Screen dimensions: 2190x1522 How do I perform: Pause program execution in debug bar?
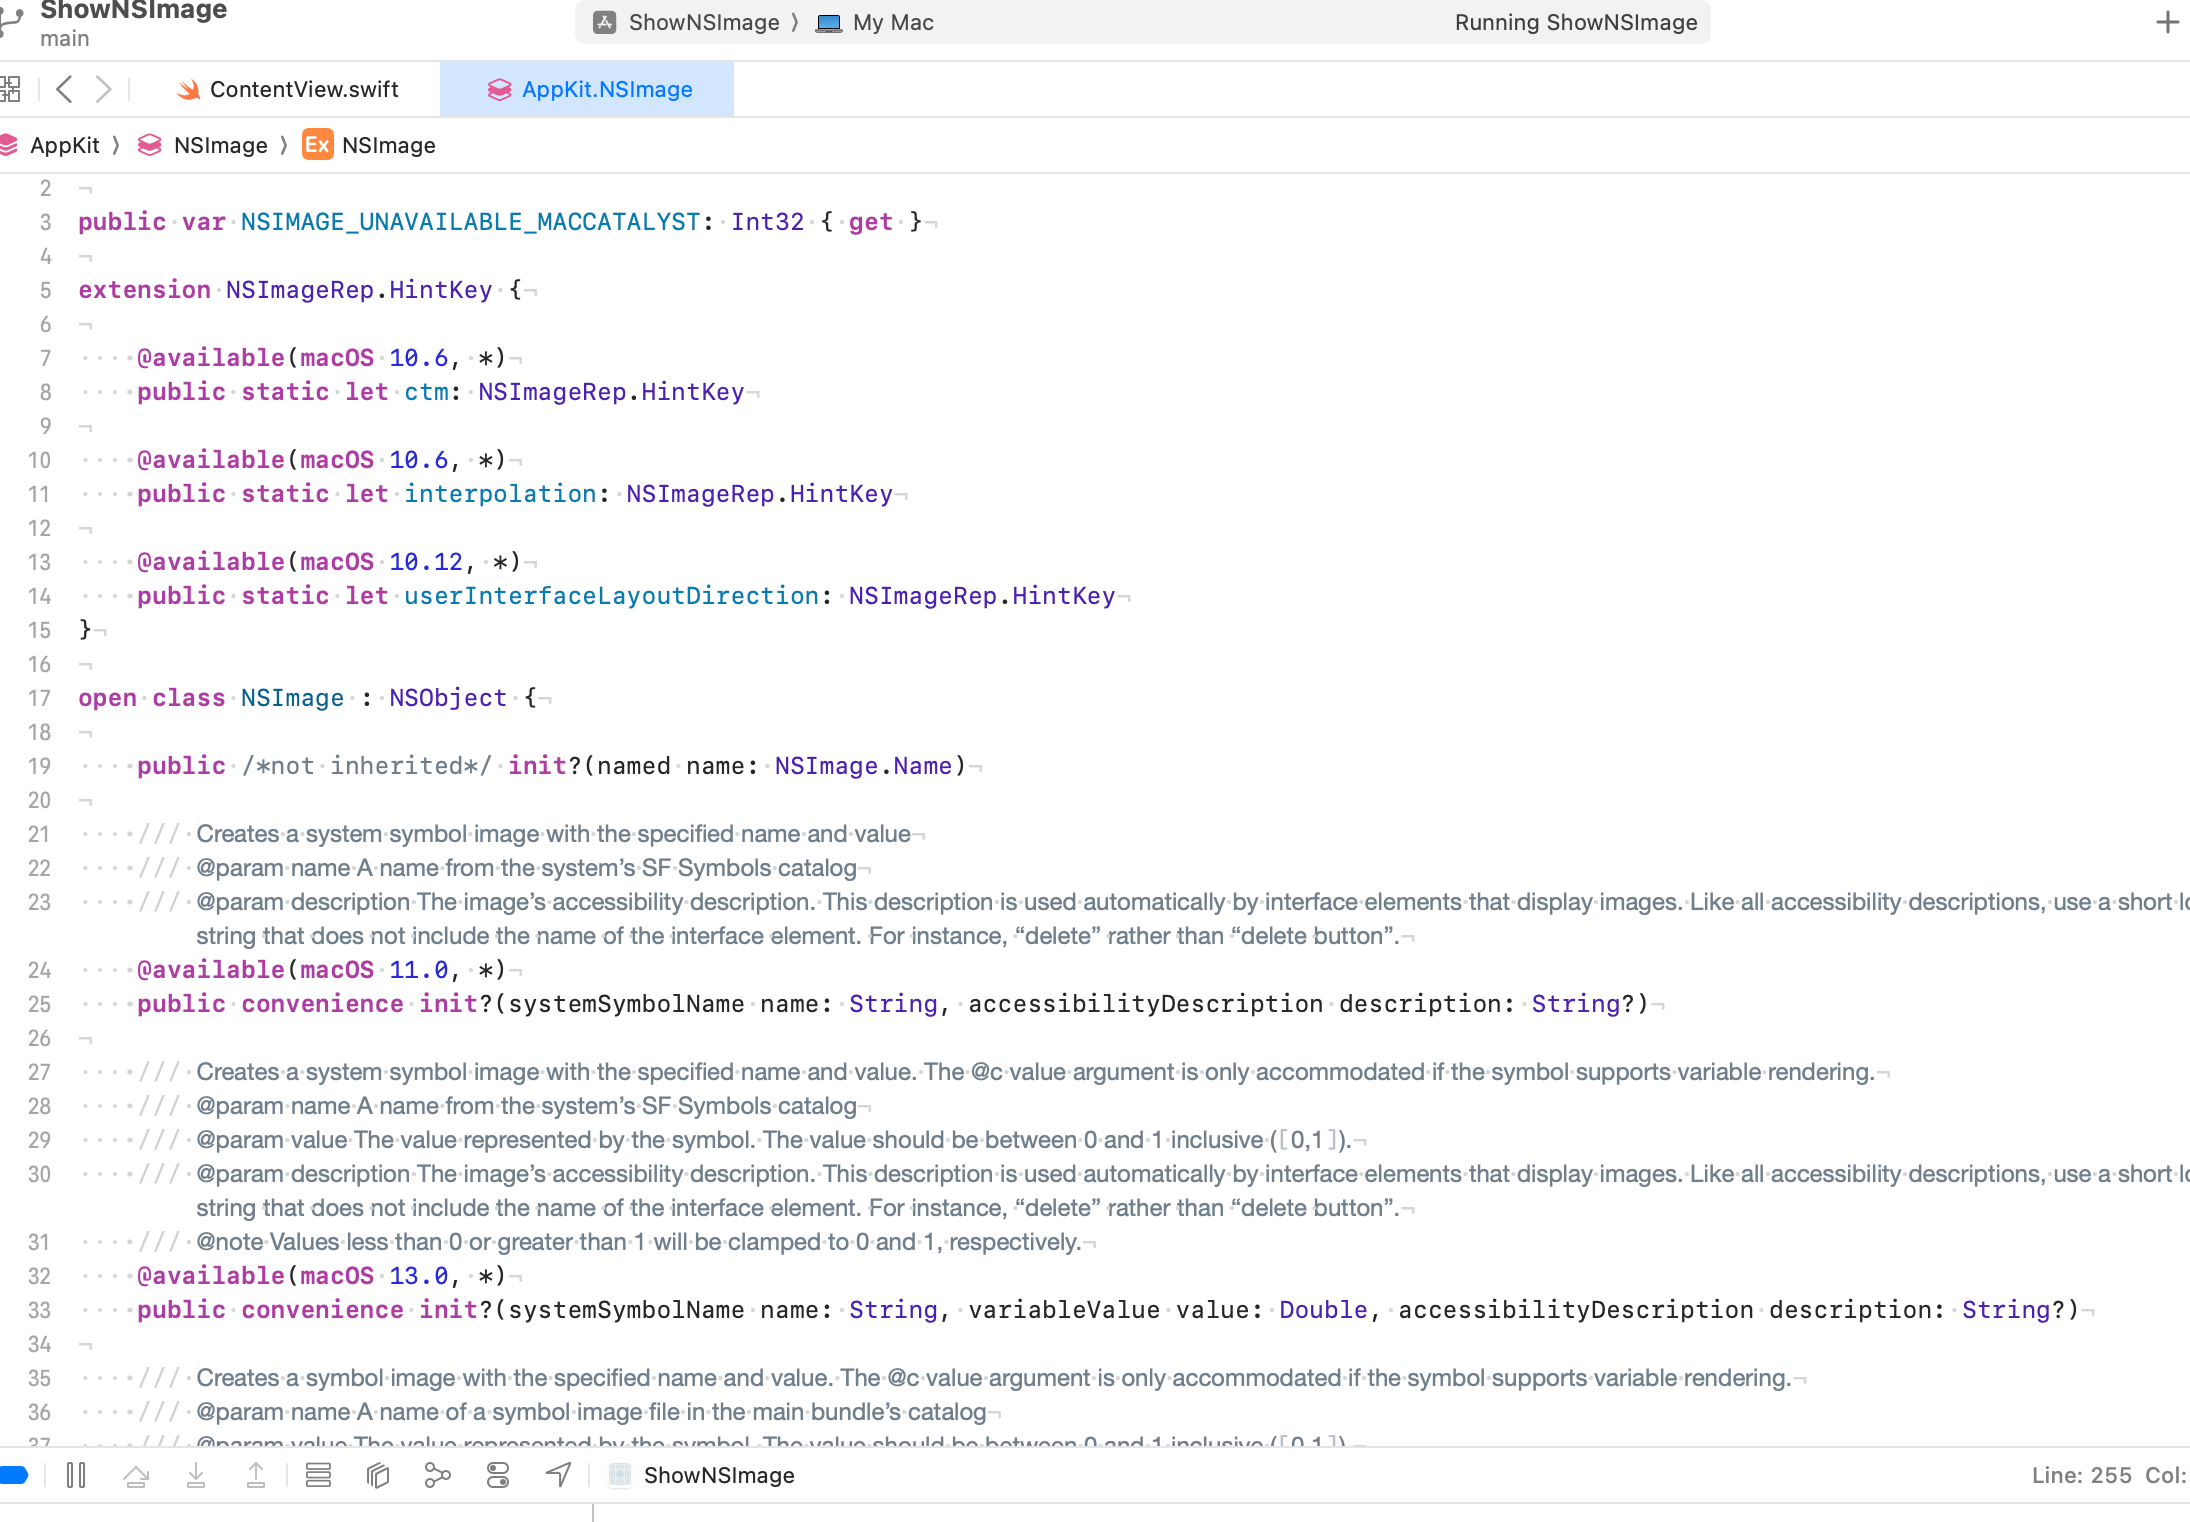coord(76,1475)
